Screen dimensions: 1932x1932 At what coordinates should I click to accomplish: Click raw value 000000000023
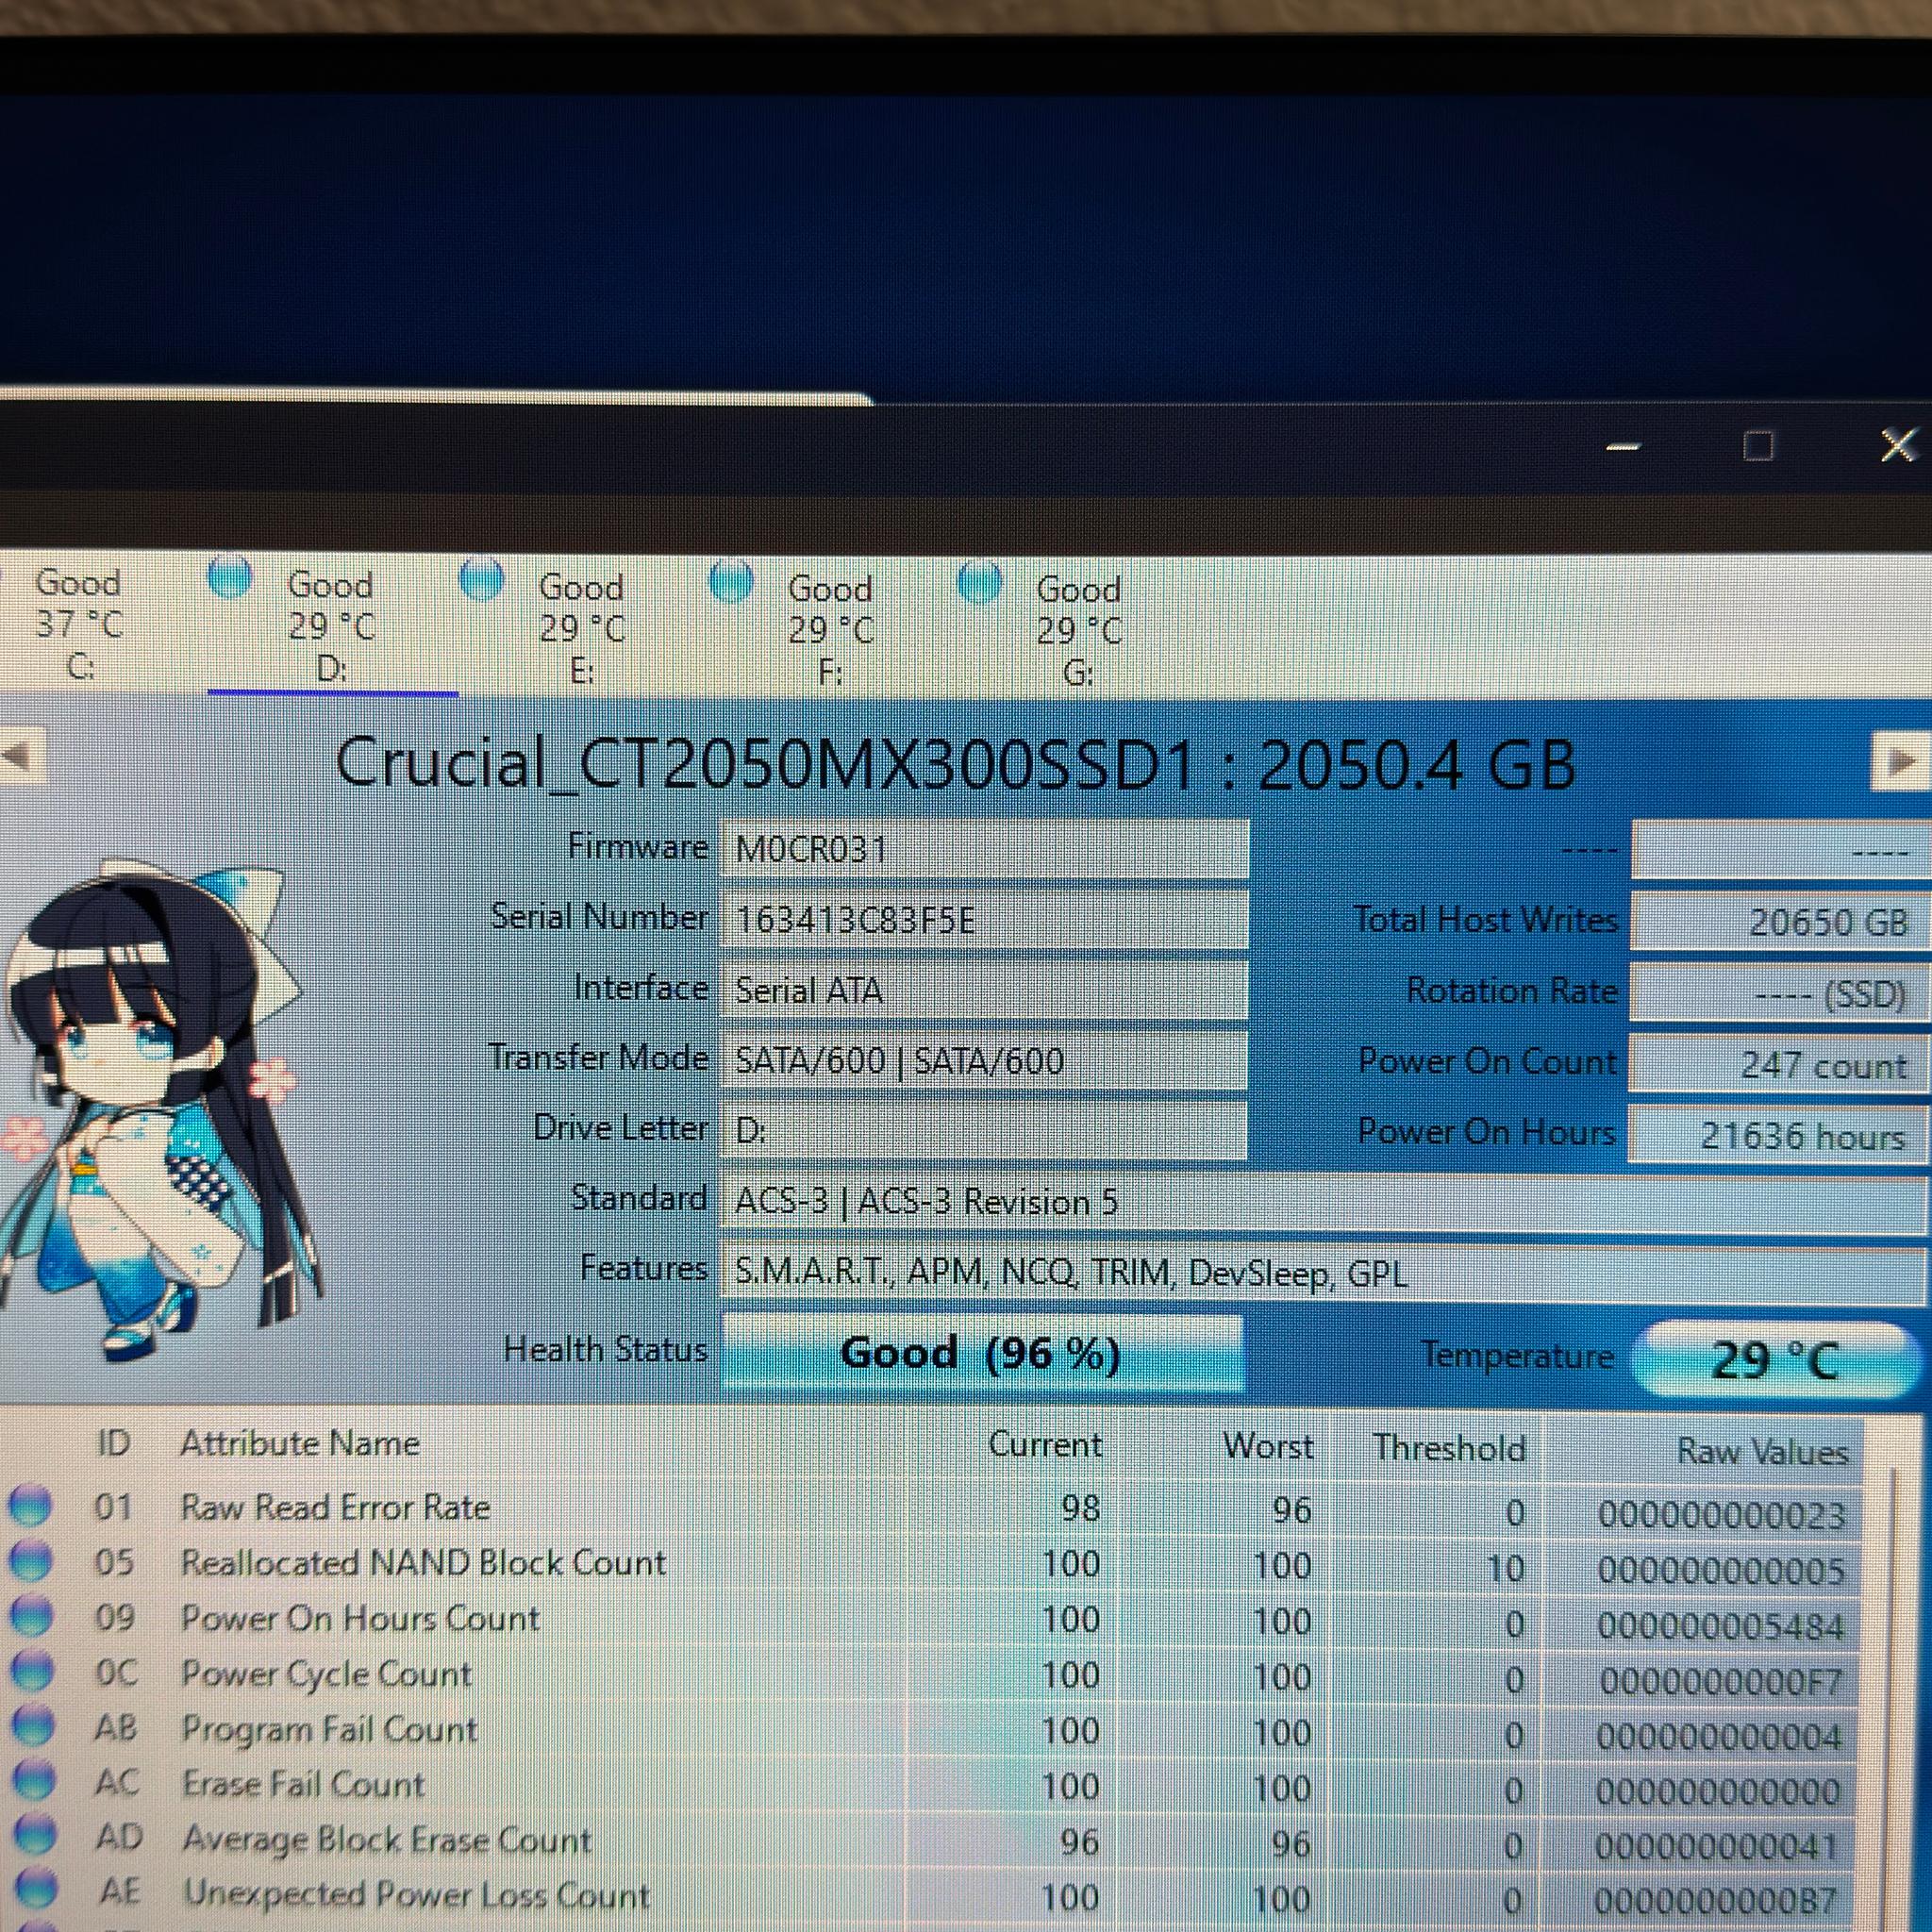[1721, 1516]
